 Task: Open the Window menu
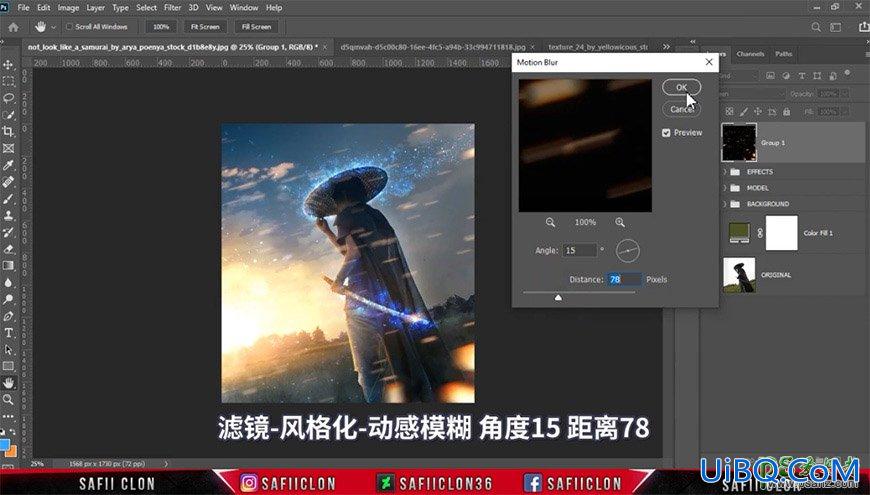click(244, 8)
